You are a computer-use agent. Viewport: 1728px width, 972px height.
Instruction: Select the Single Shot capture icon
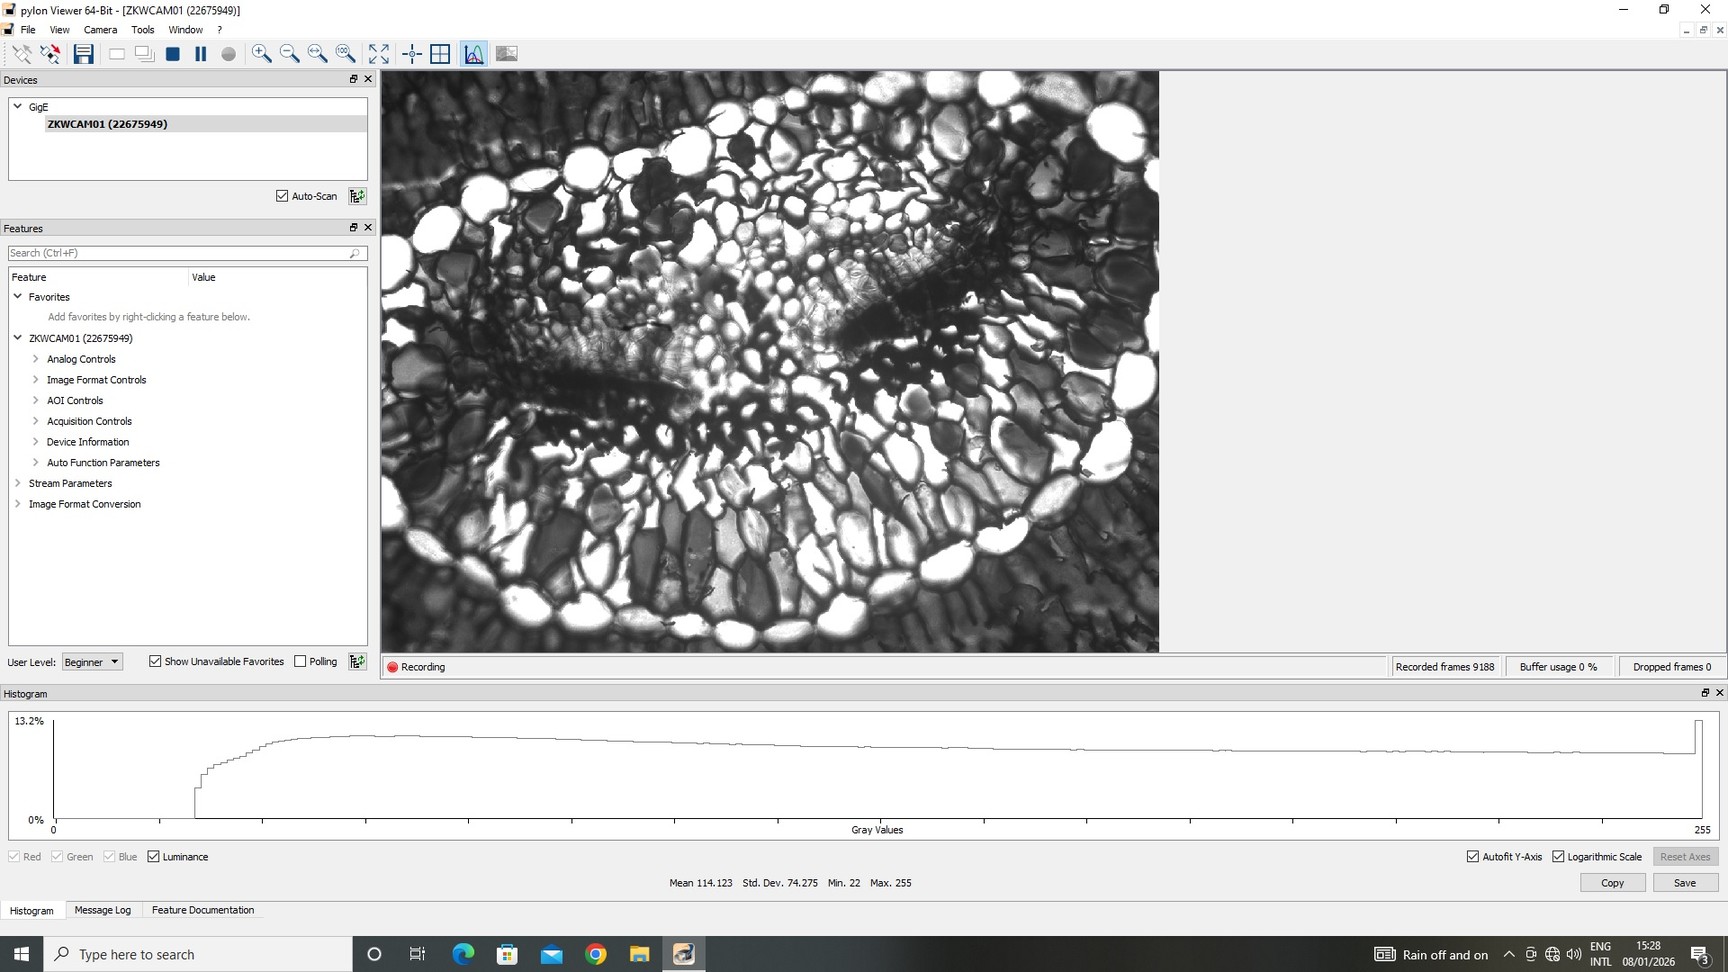116,54
